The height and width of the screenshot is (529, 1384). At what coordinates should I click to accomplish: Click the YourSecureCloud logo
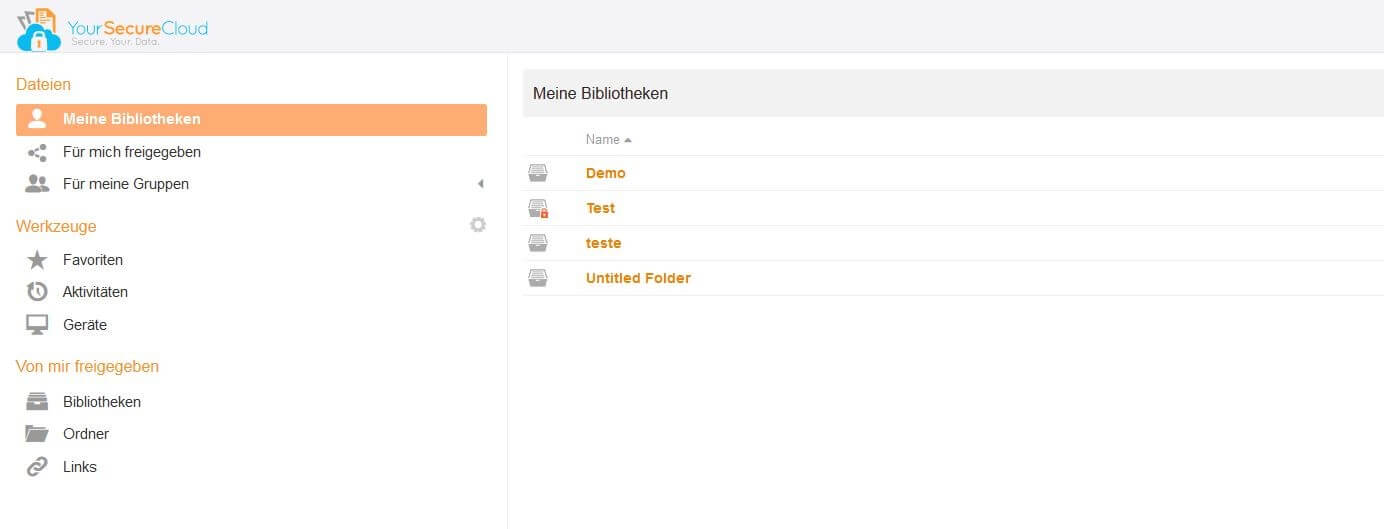(x=112, y=28)
